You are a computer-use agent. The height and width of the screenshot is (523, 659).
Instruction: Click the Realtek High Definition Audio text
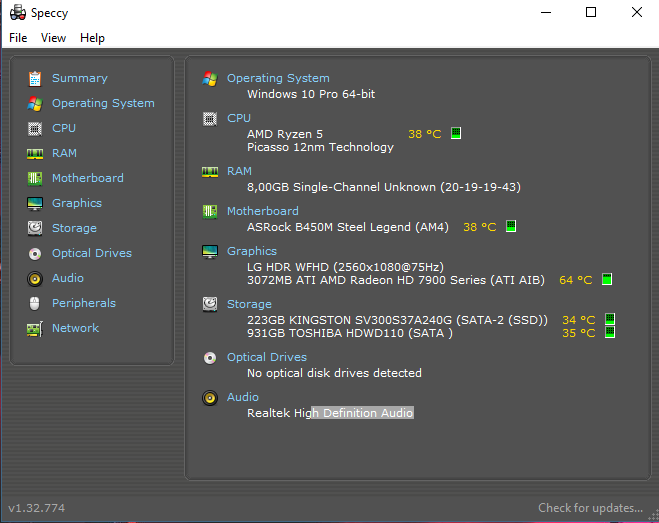[x=330, y=413]
